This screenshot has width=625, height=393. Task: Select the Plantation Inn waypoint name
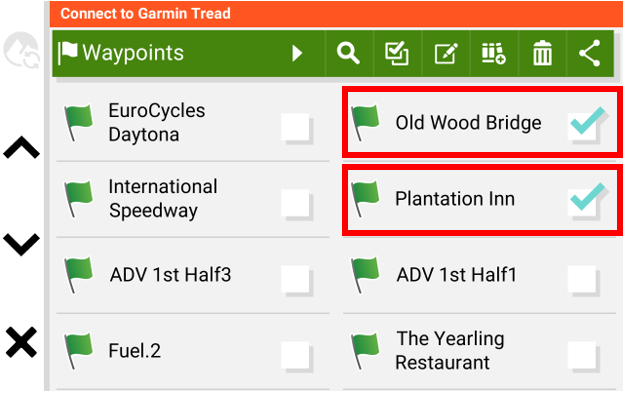(455, 199)
